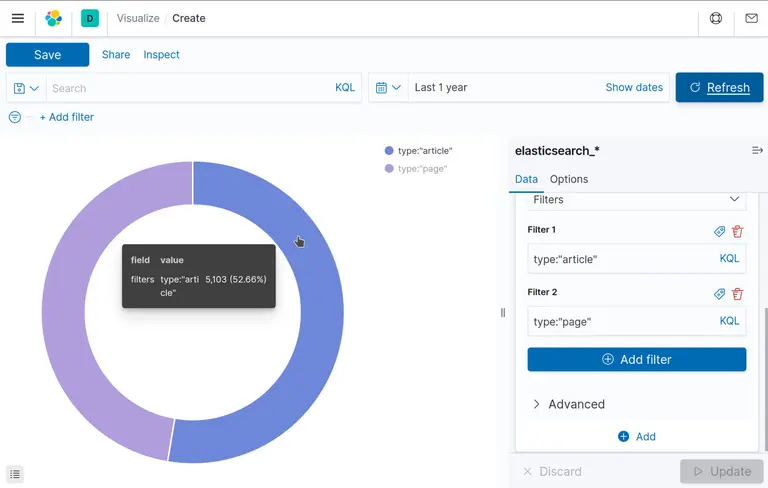Click the type:"article" legend color dot
The height and width of the screenshot is (488, 768).
(x=389, y=151)
